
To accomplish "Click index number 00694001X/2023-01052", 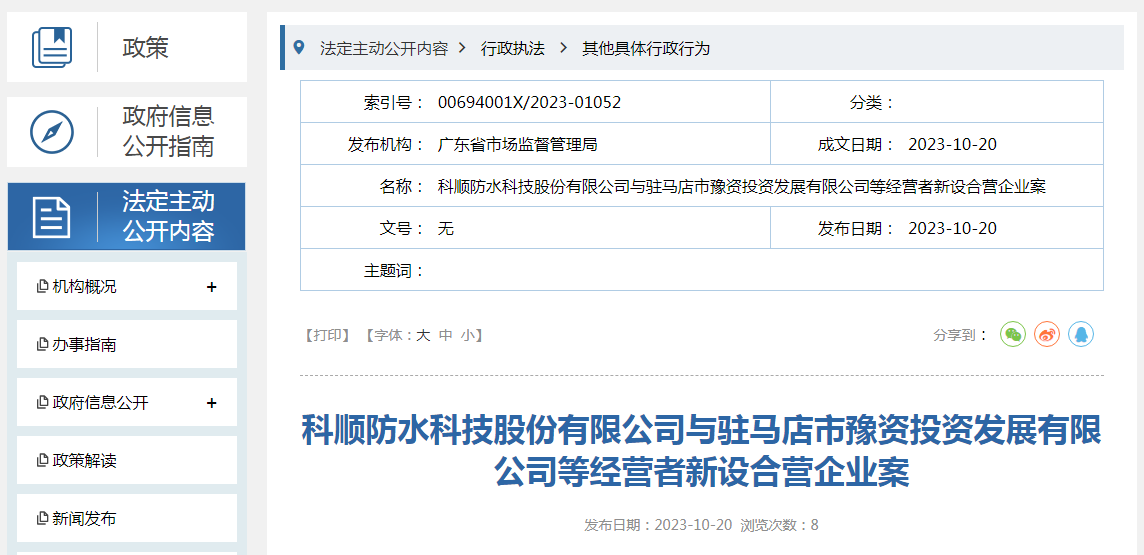I will coord(530,102).
